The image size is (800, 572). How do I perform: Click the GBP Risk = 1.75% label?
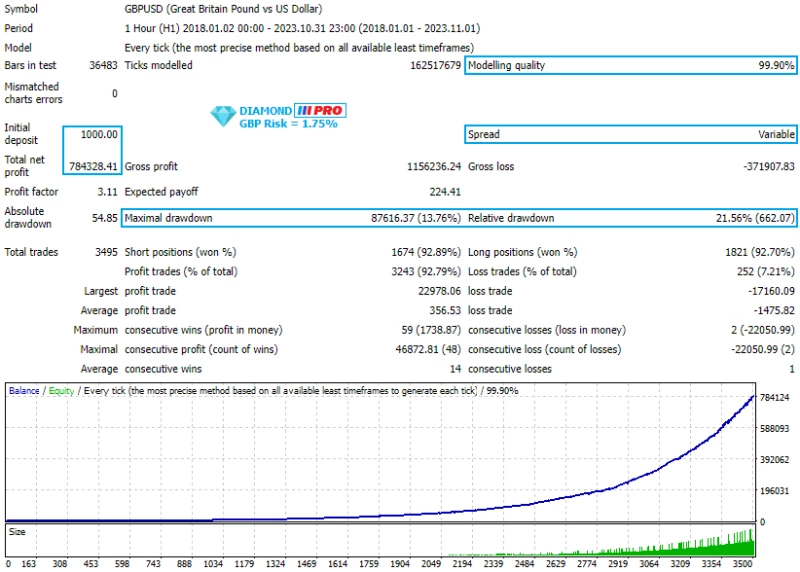[x=288, y=124]
